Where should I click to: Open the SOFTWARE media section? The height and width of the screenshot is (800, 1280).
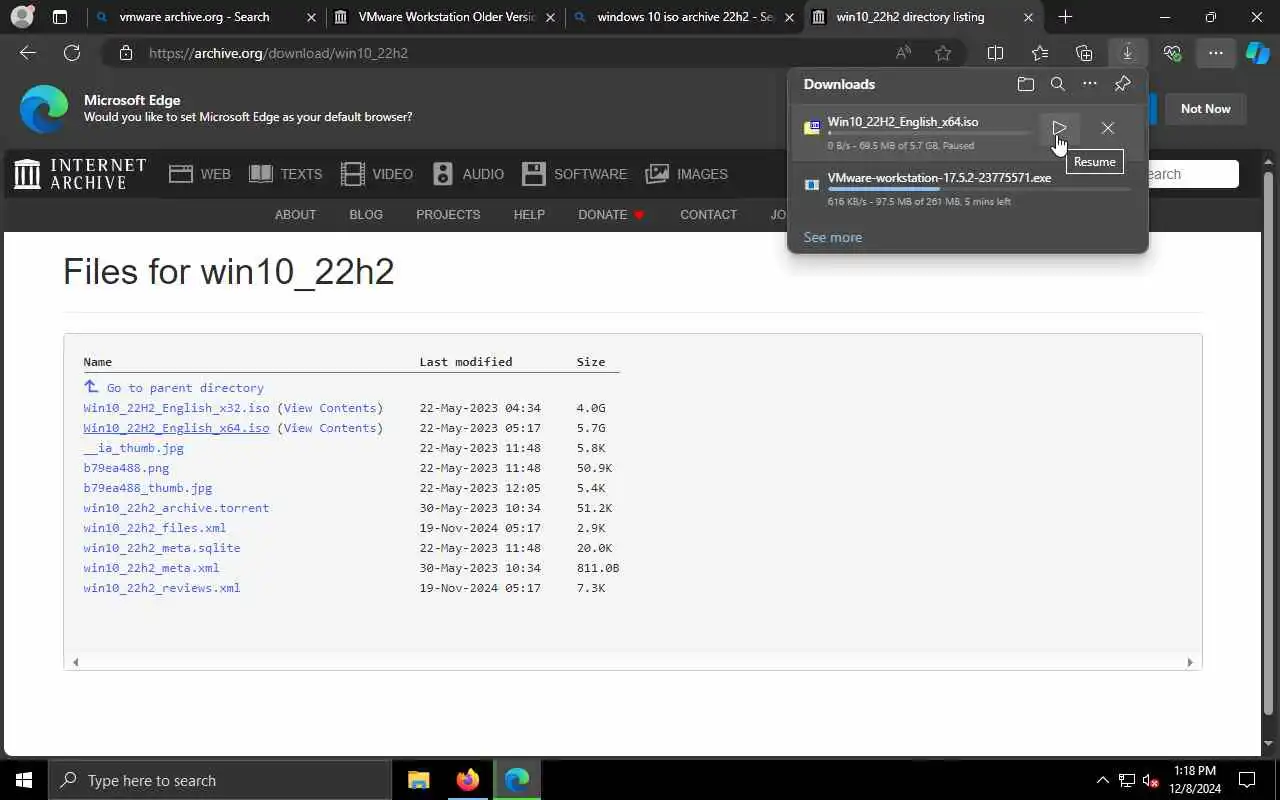[575, 174]
